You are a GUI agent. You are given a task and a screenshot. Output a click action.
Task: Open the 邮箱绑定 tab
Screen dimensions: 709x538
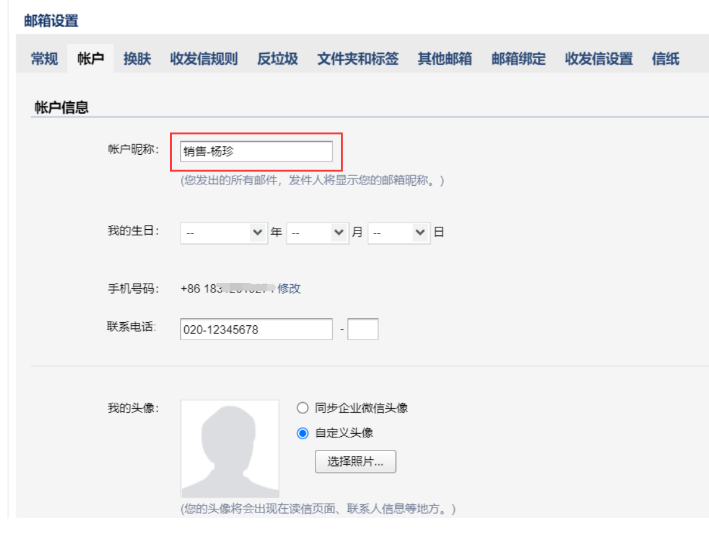518,59
